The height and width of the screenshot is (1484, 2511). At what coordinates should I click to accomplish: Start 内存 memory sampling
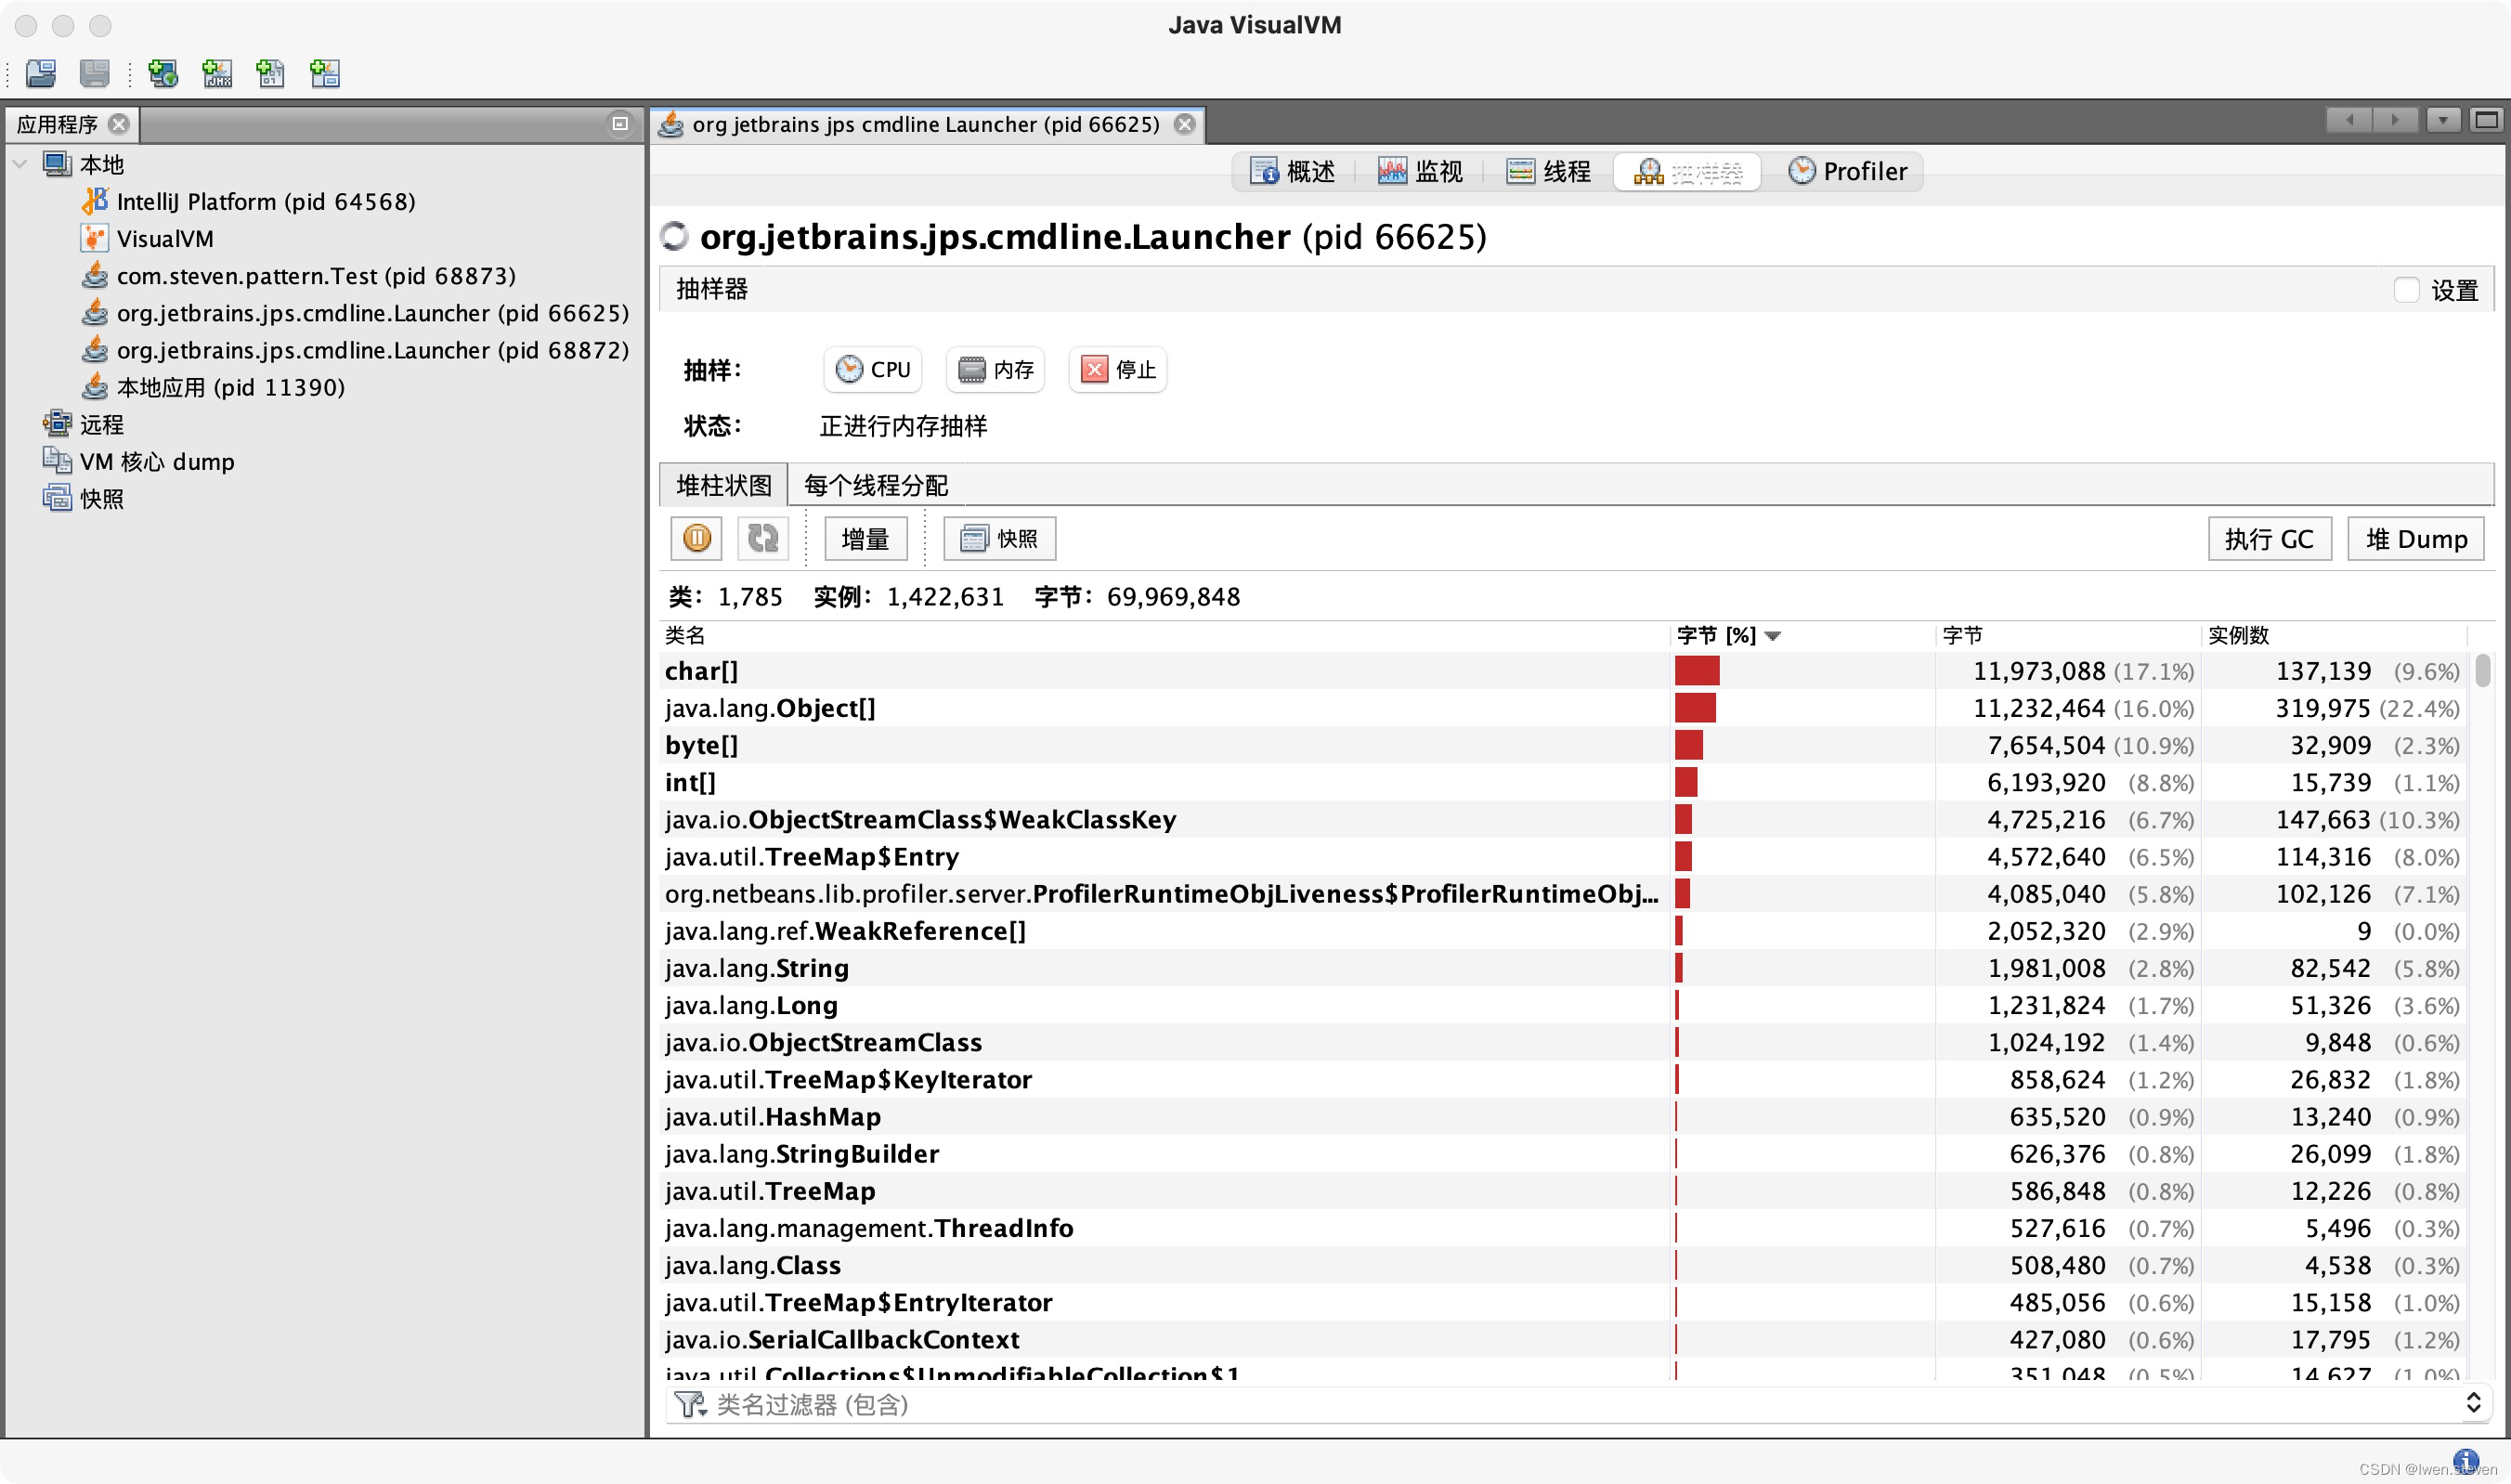click(996, 370)
